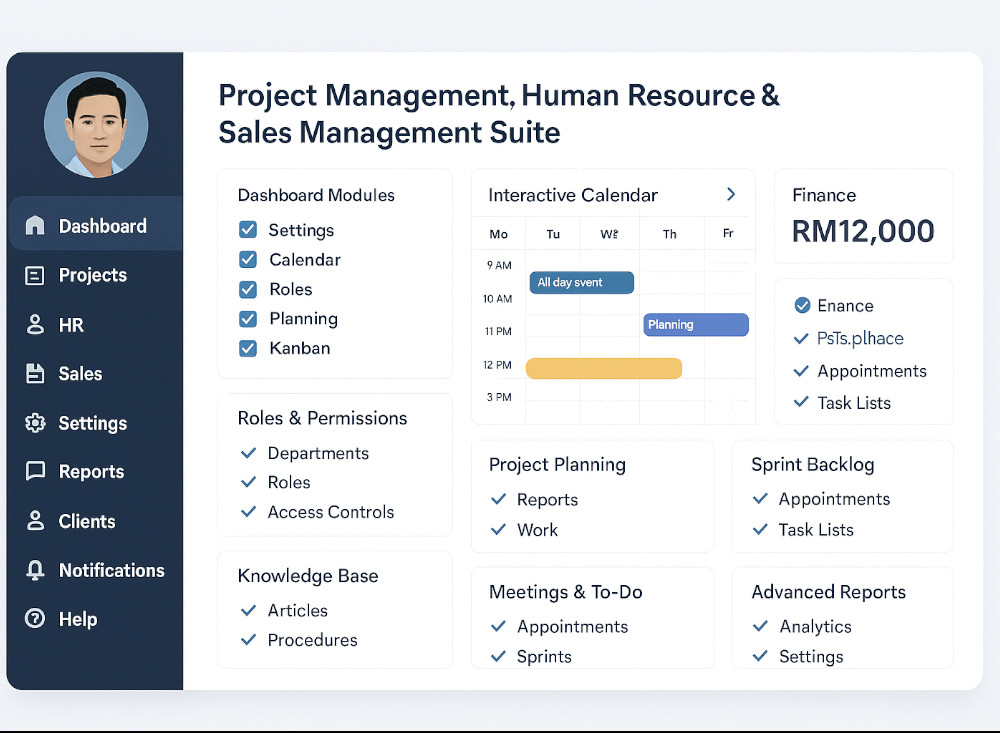Click Procedures in the Knowledge Base
Viewport: 1000px width, 733px height.
tap(314, 640)
